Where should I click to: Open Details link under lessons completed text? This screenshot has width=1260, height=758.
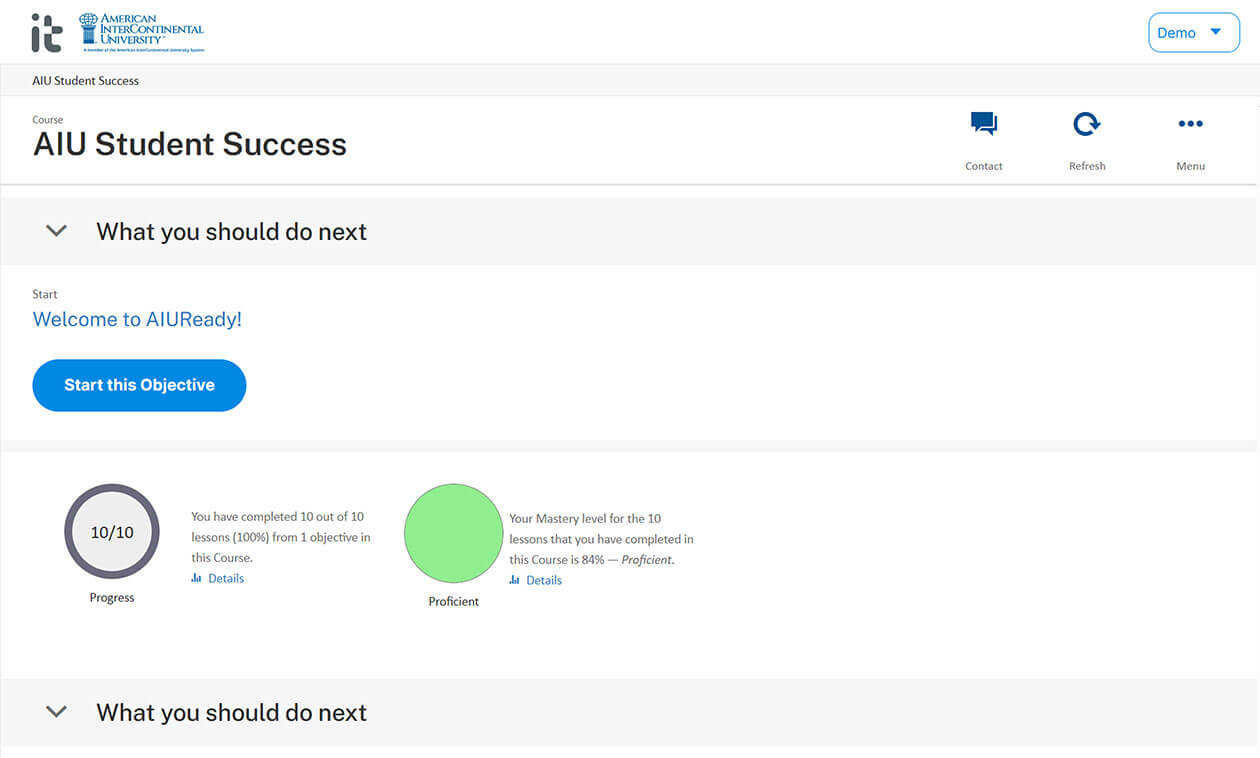click(x=226, y=578)
